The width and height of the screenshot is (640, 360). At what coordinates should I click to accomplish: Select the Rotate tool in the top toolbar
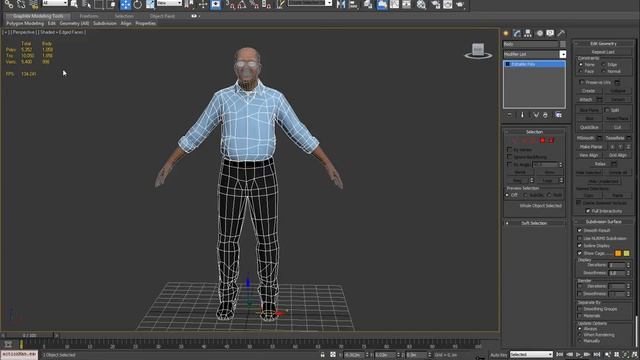[x=138, y=4]
